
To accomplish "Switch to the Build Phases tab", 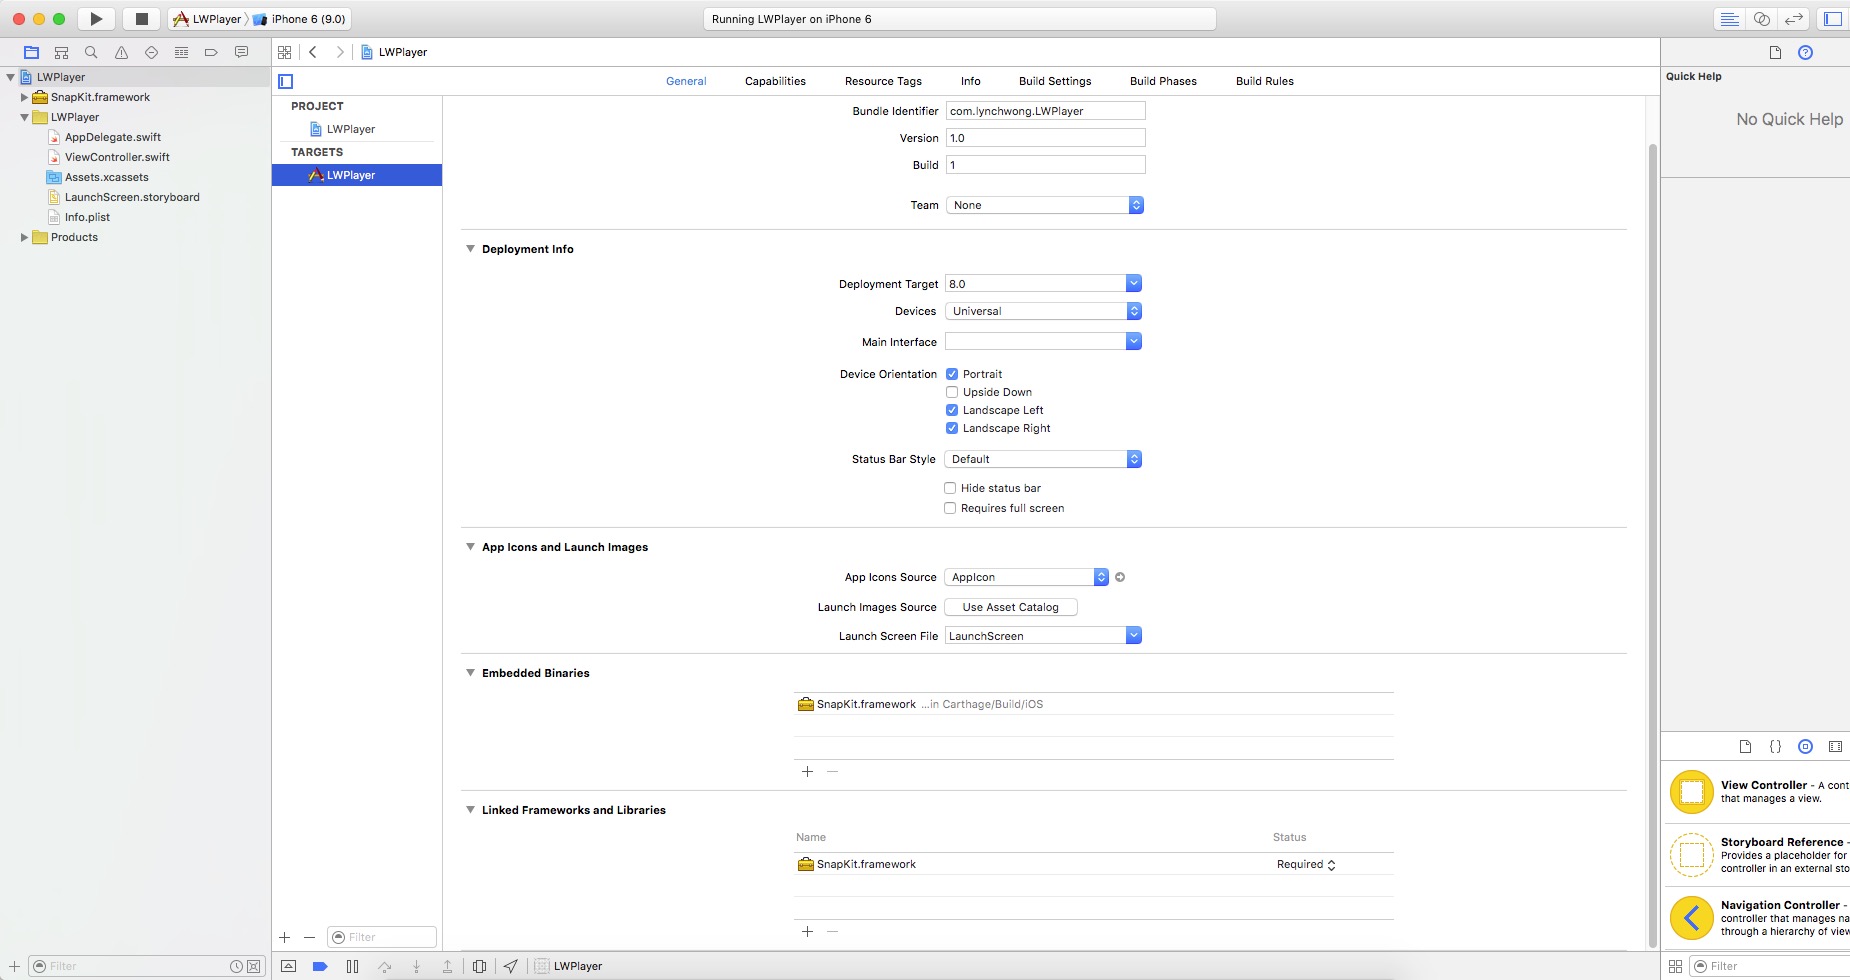I will pos(1163,81).
